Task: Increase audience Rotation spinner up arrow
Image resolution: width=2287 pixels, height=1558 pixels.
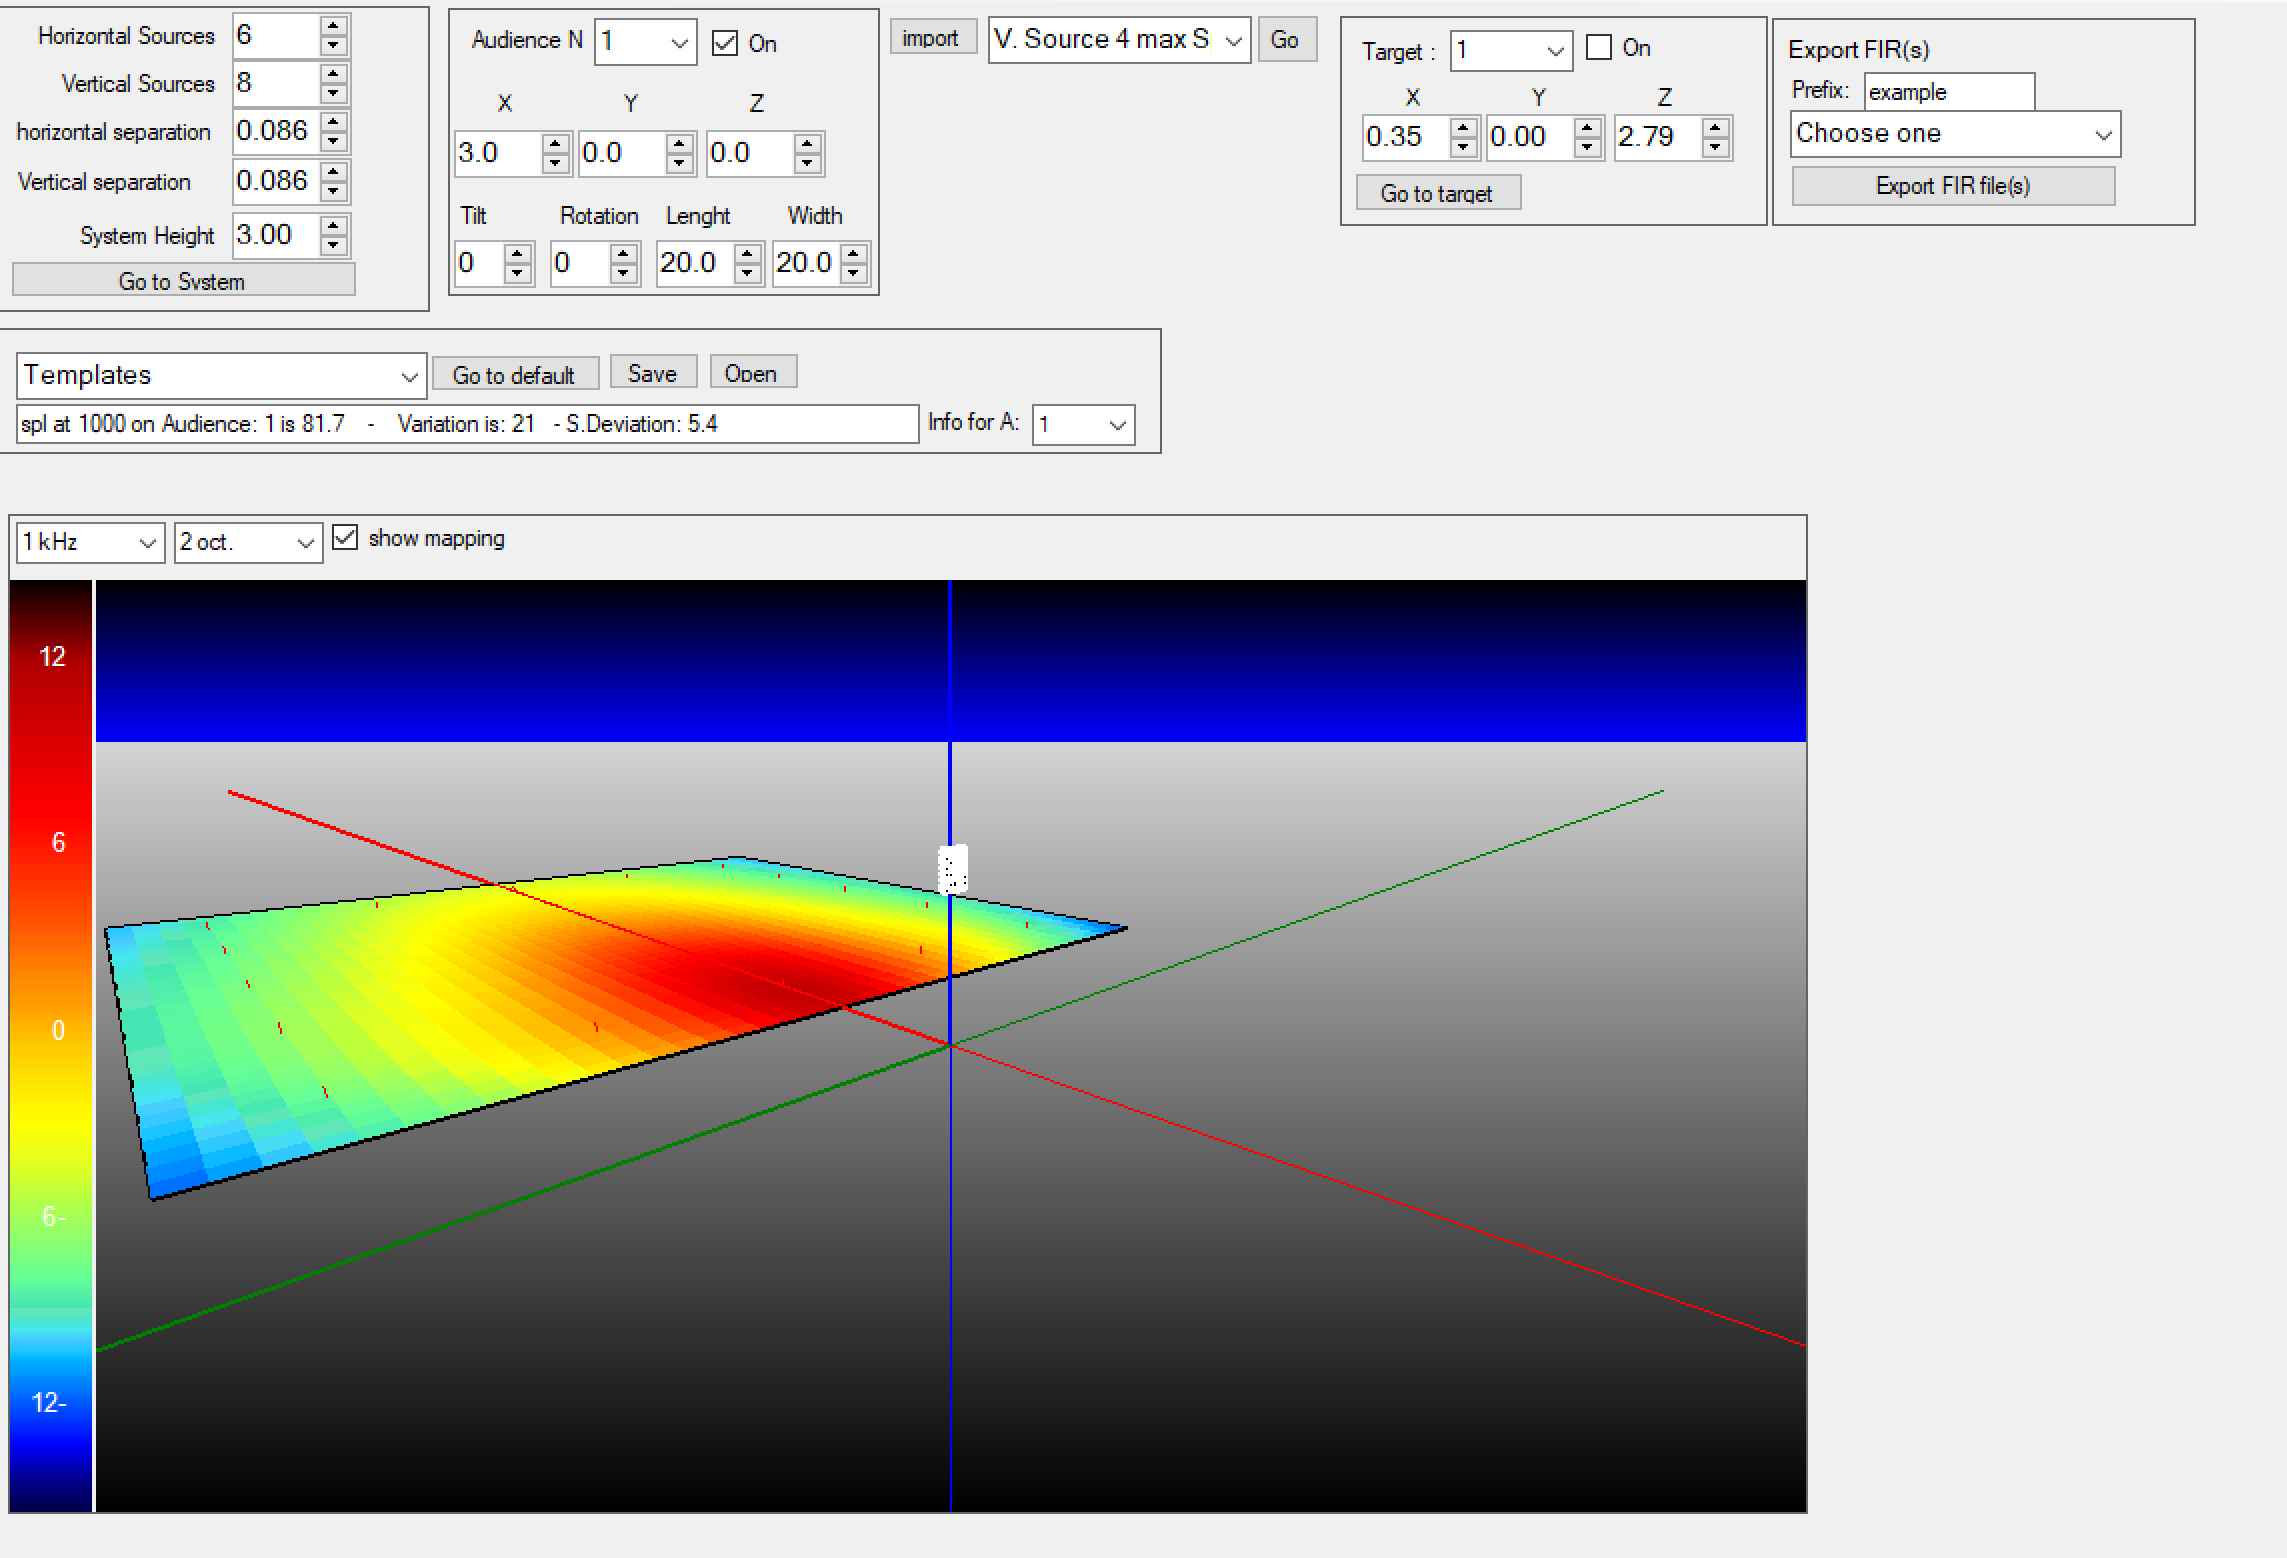Action: click(623, 253)
